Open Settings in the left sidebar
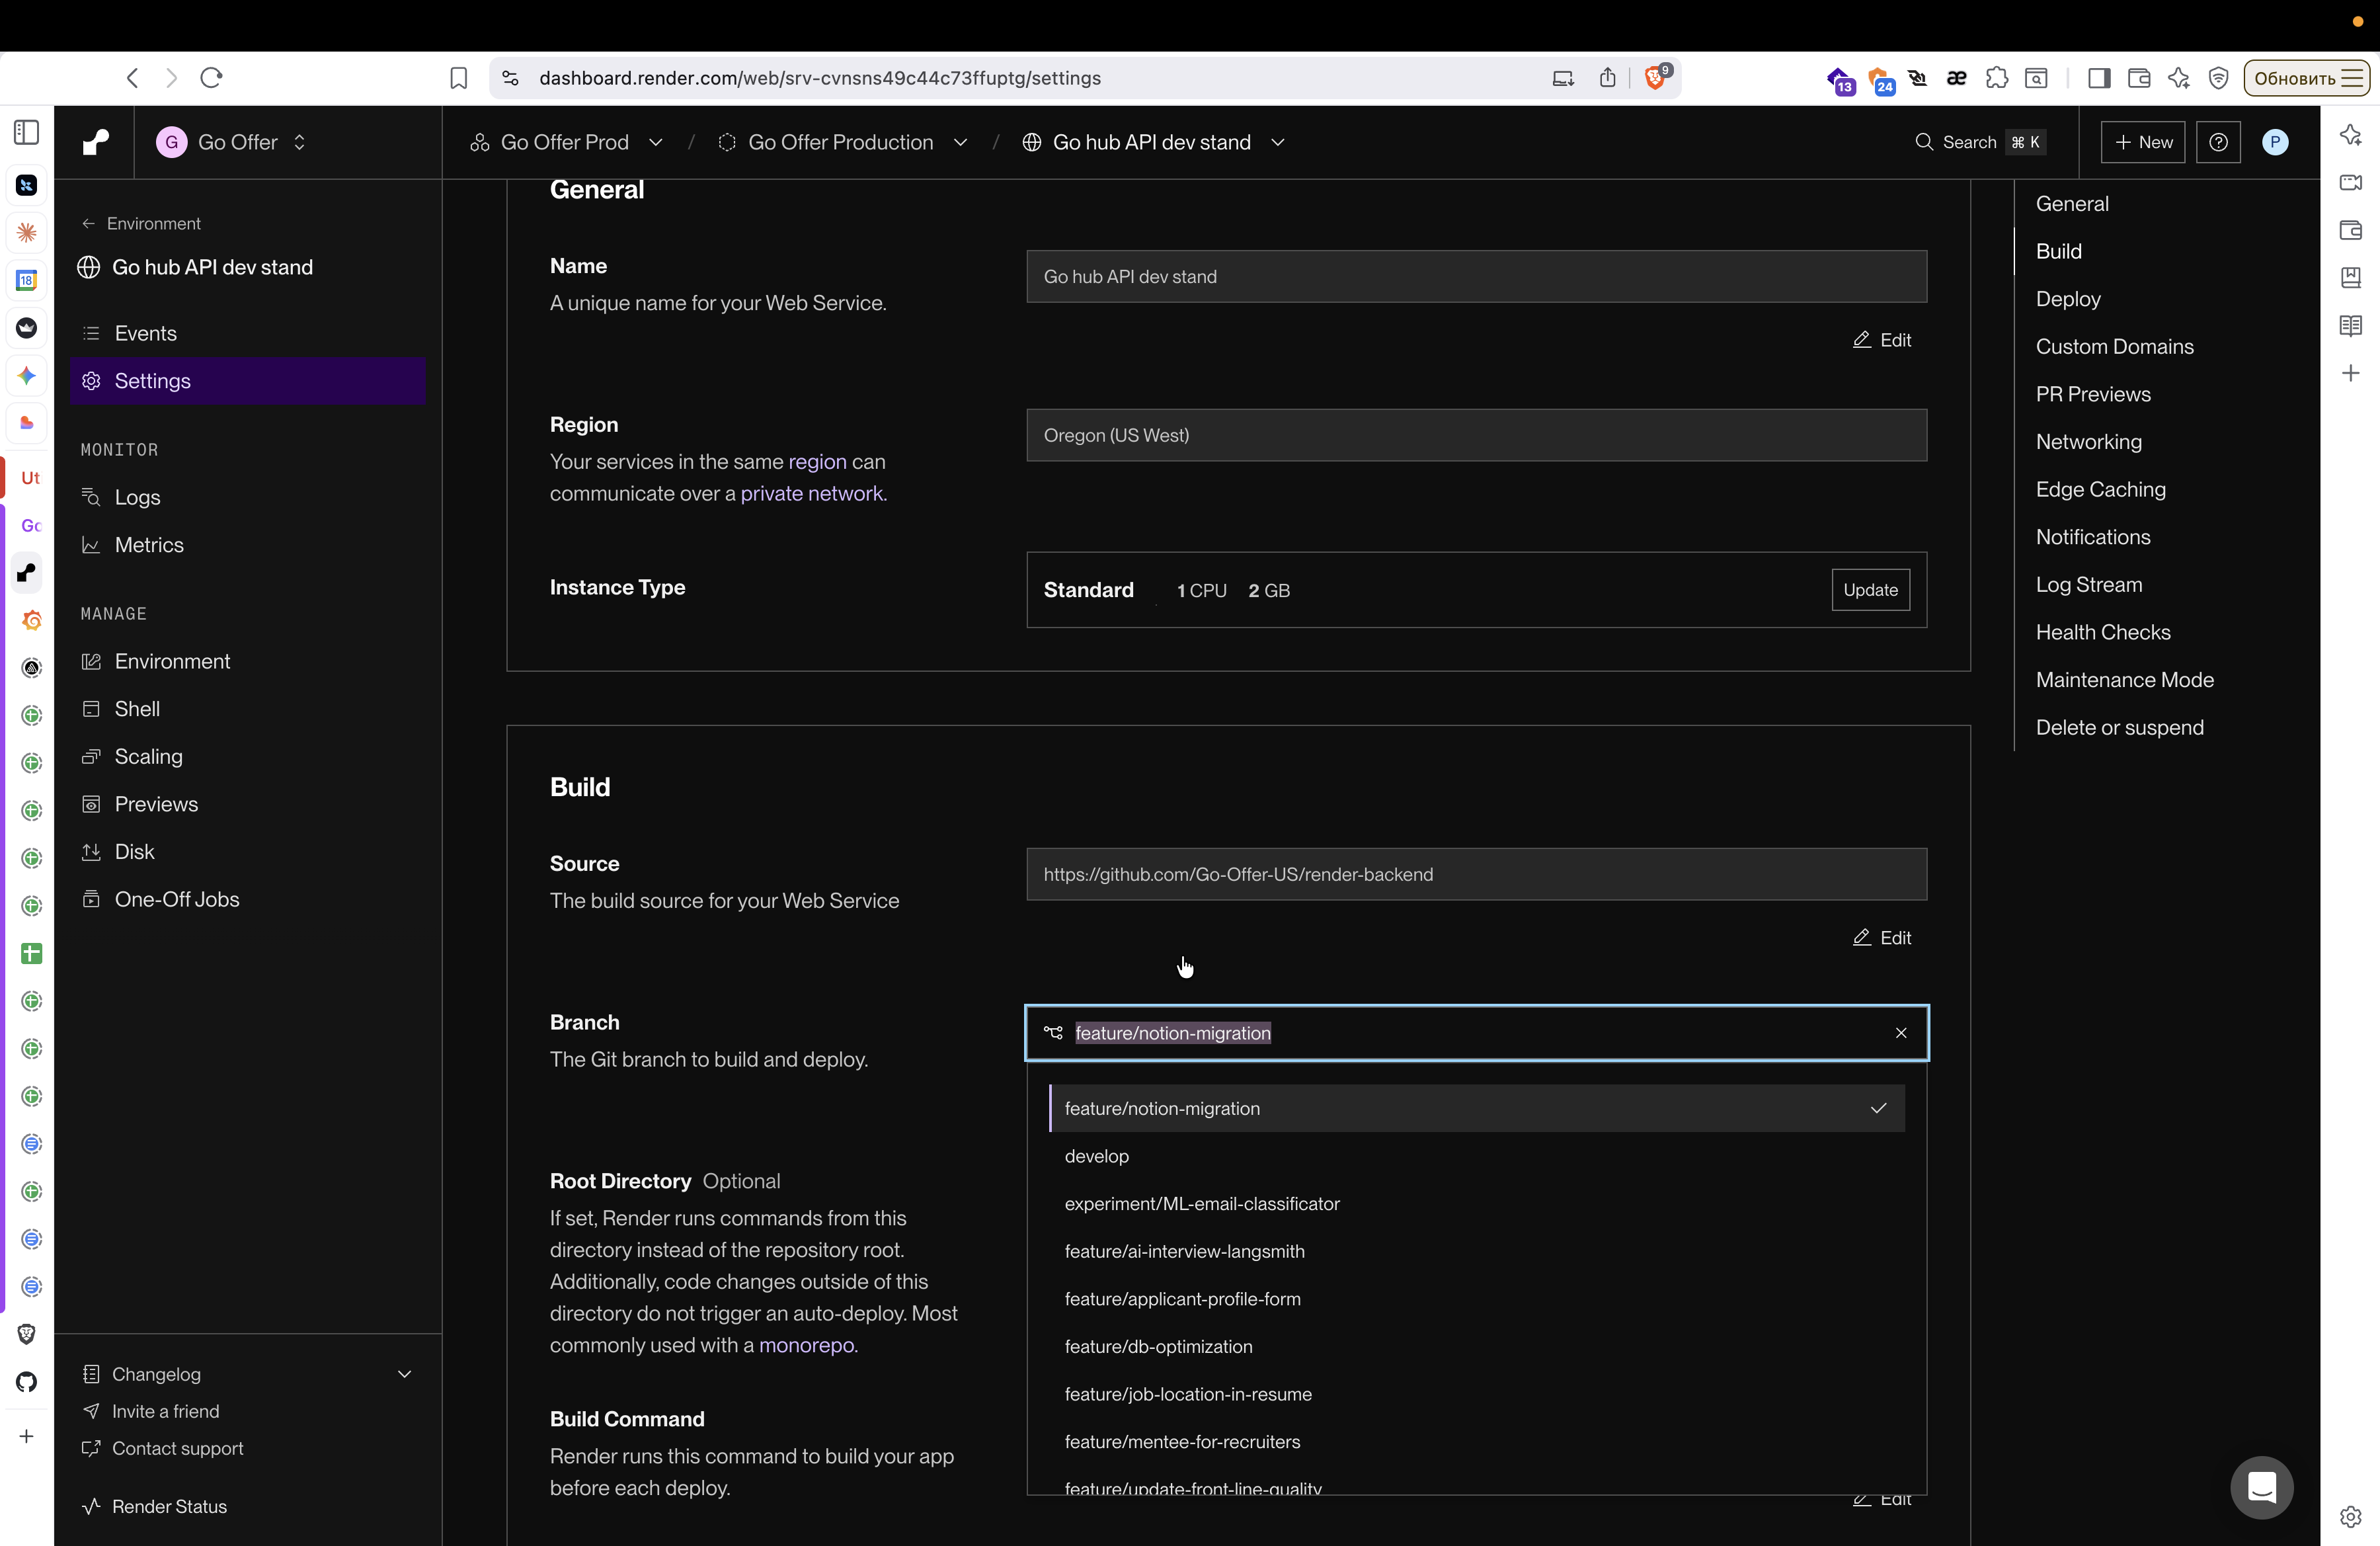 point(248,381)
